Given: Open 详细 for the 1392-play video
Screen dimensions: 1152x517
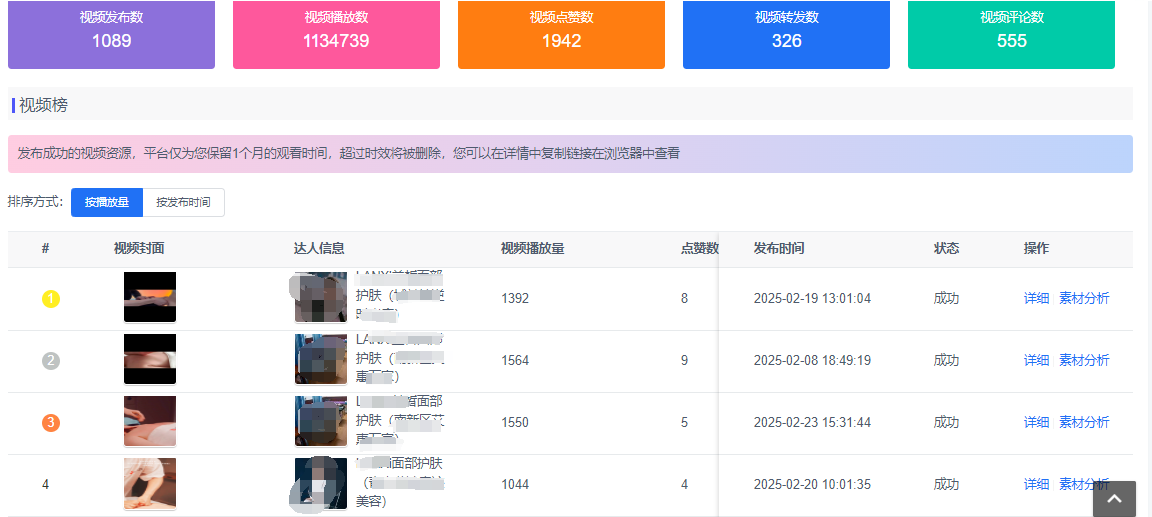Looking at the screenshot, I should coord(1036,298).
